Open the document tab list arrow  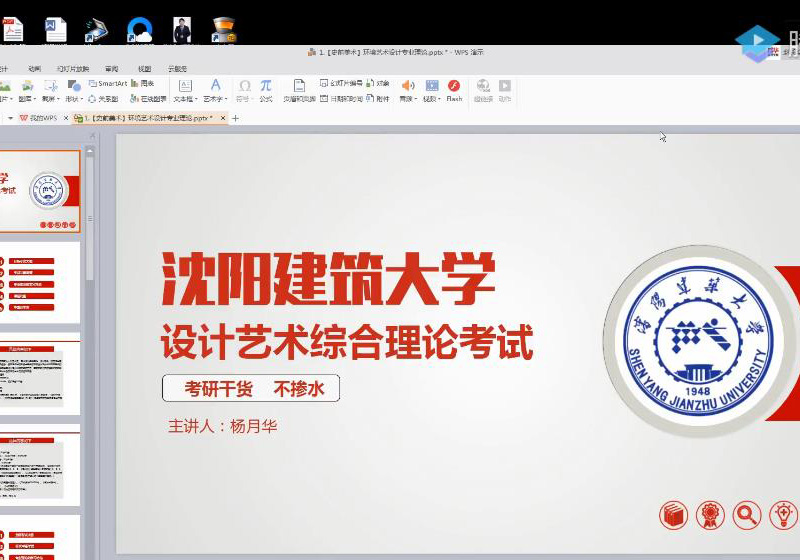click(x=10, y=118)
